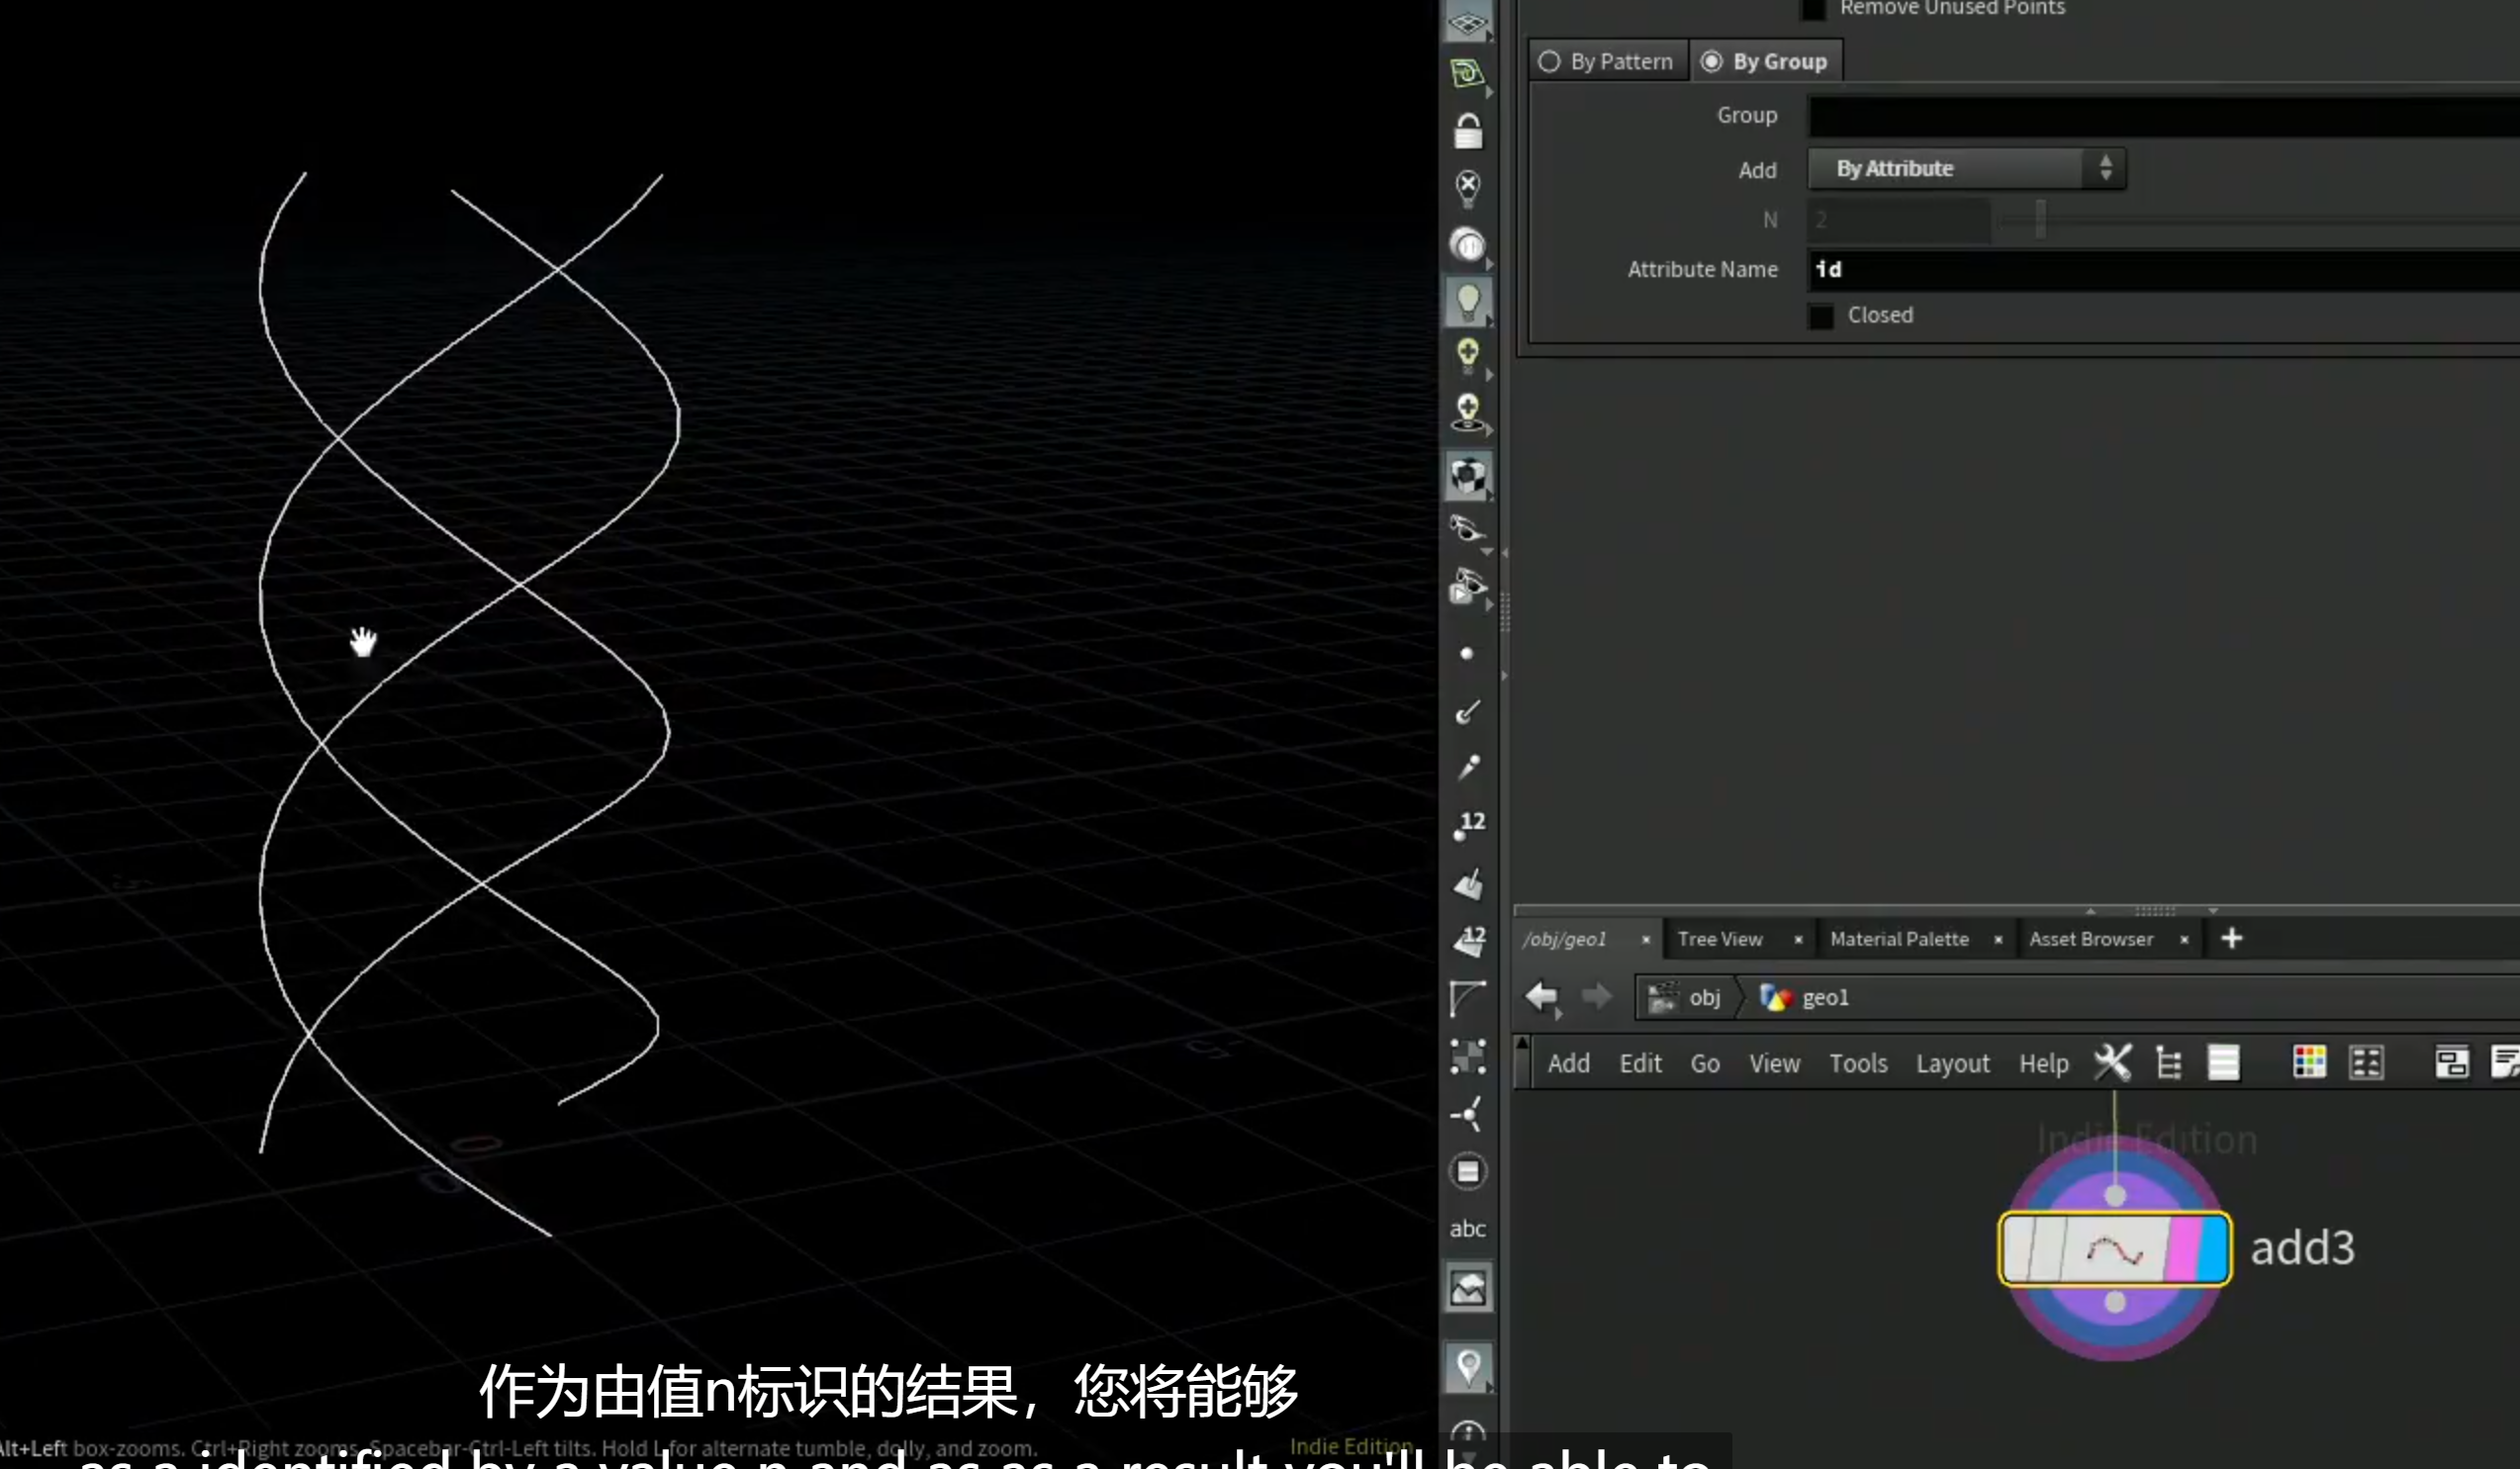This screenshot has width=2520, height=1469.
Task: Click the node shapes palette icon
Action: 2366,1063
